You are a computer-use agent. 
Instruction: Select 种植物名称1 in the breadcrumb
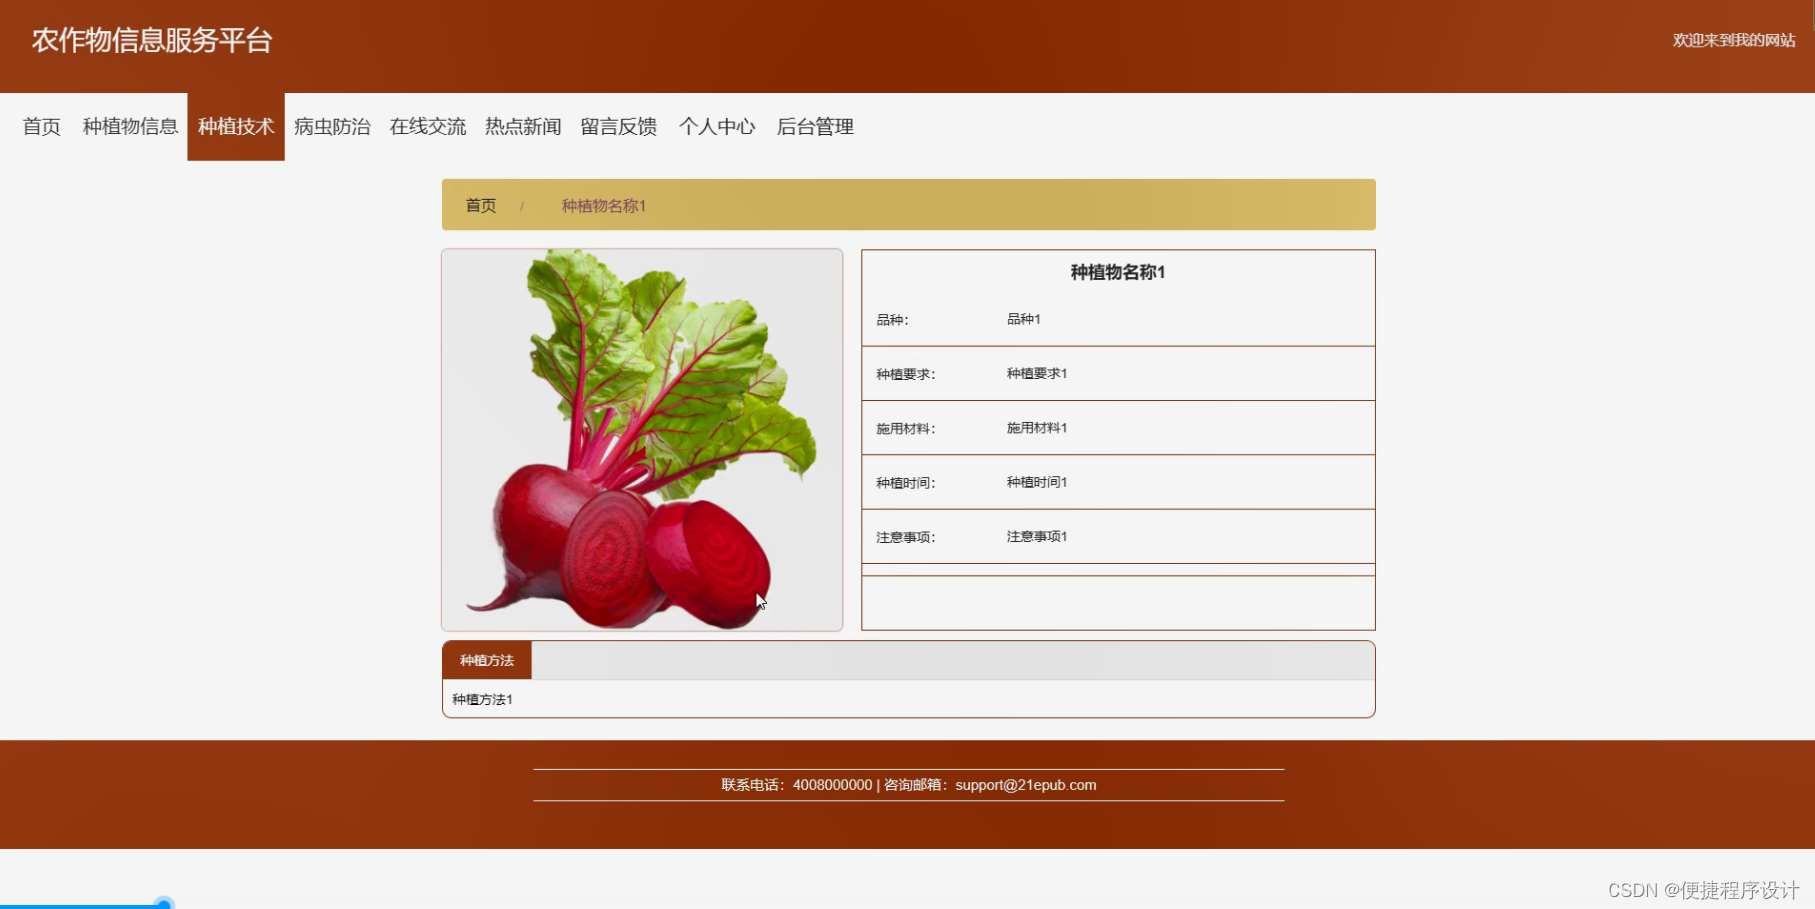click(x=602, y=205)
